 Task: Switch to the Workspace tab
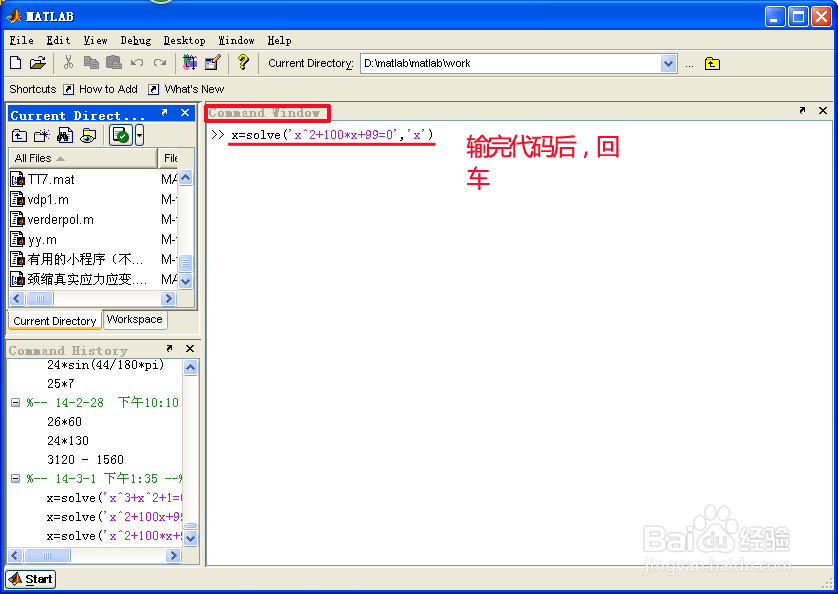pos(135,320)
